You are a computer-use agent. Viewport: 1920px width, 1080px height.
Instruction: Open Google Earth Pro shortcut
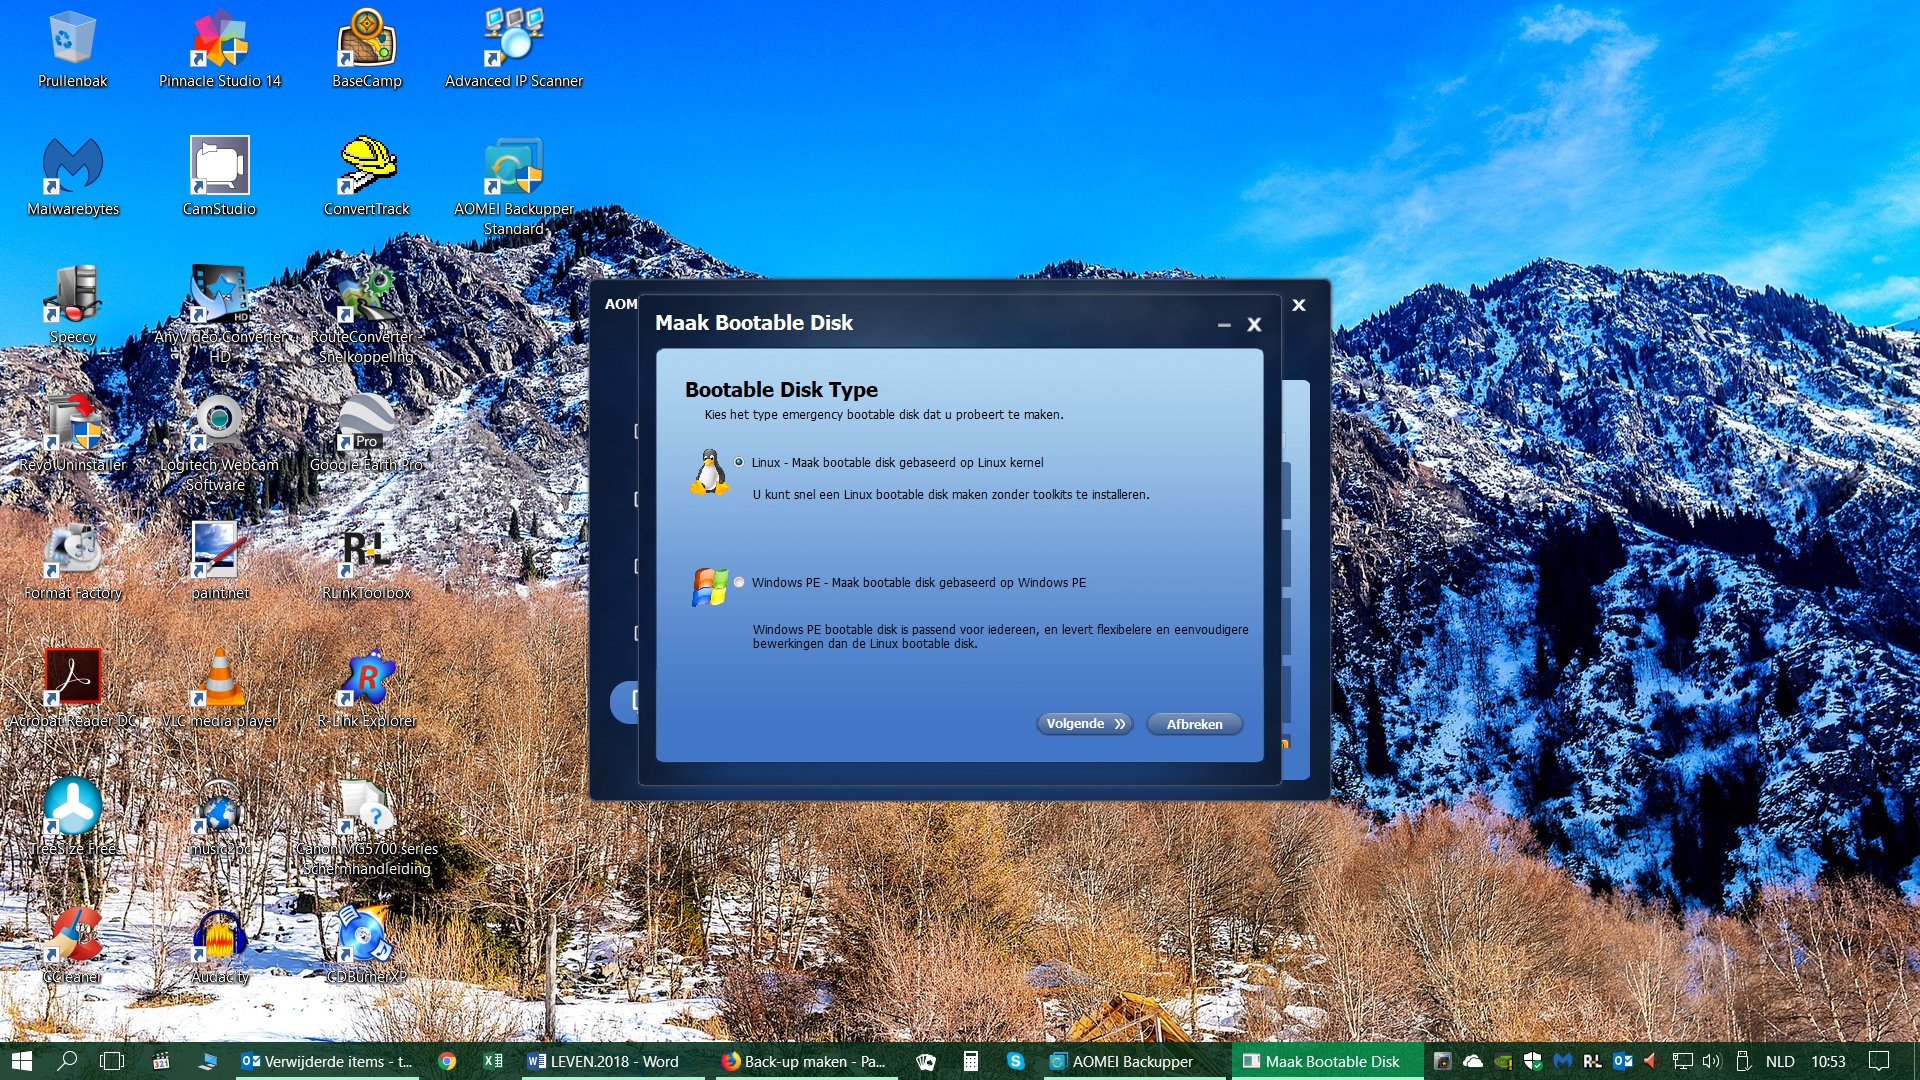pyautogui.click(x=367, y=433)
